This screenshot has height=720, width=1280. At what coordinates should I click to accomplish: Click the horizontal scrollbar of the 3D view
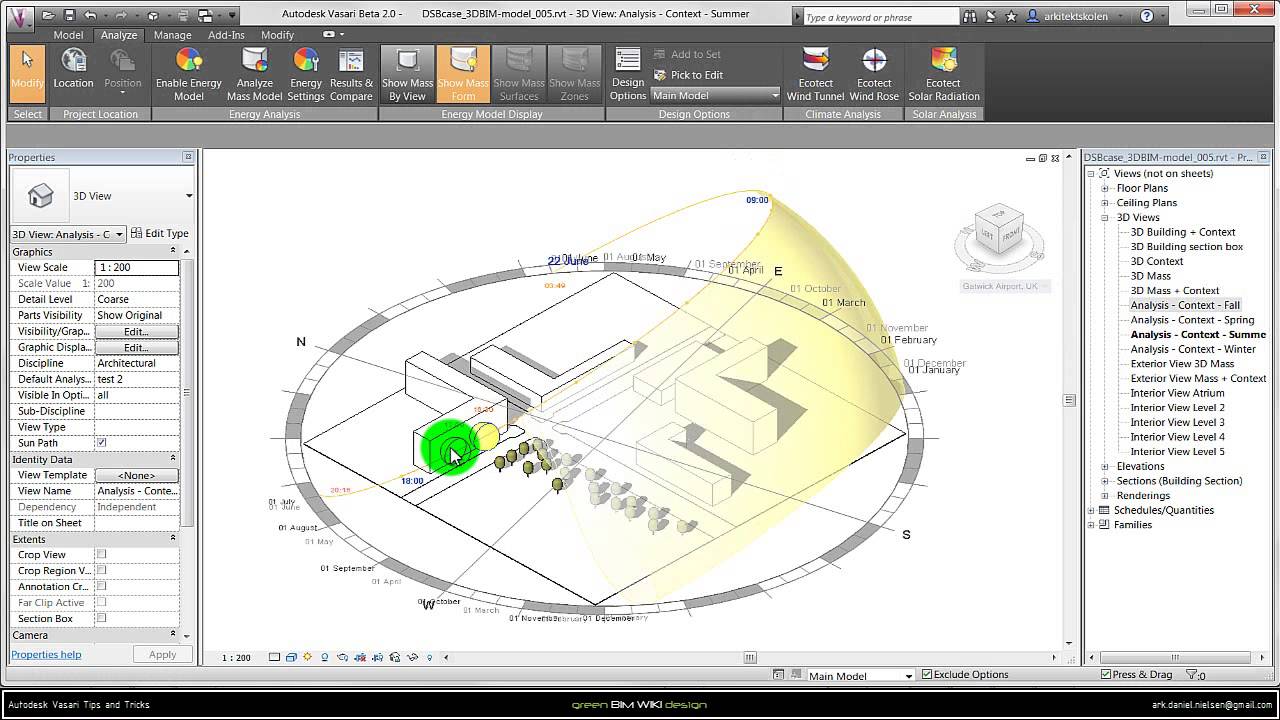(750, 657)
